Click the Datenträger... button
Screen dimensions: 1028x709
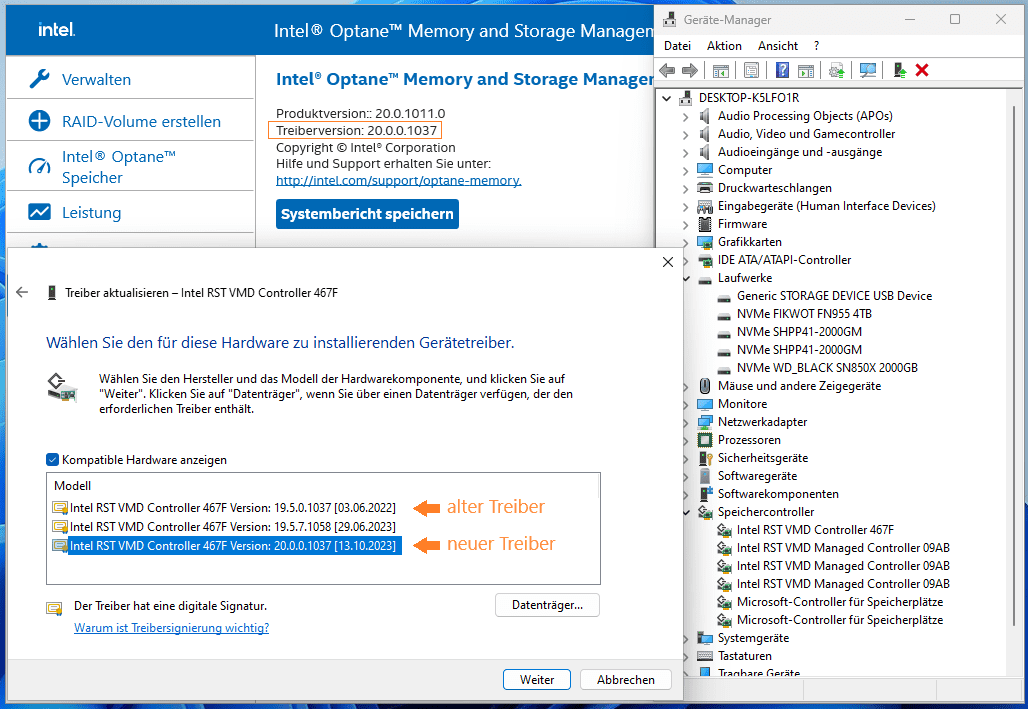[547, 605]
